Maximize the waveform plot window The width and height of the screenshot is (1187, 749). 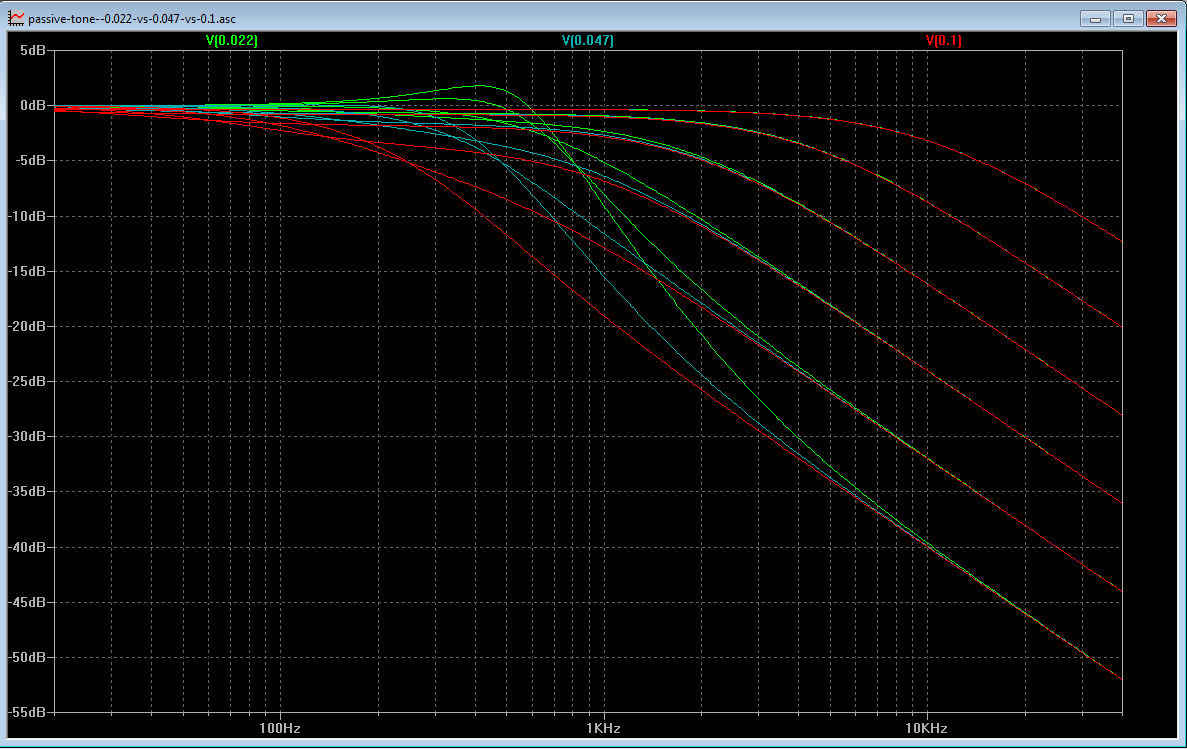pos(1128,18)
